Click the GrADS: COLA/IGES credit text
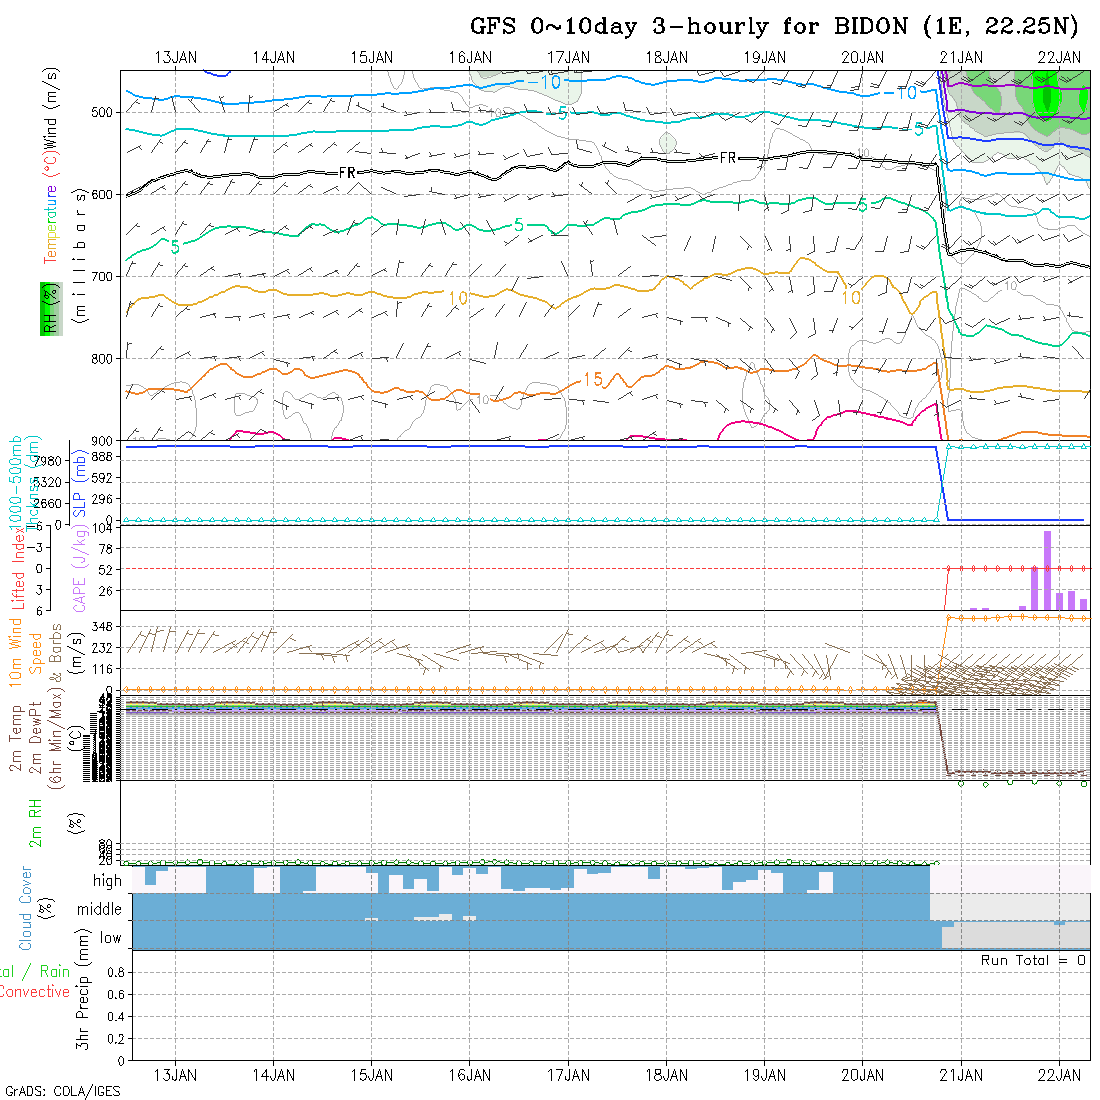 [x=62, y=1091]
